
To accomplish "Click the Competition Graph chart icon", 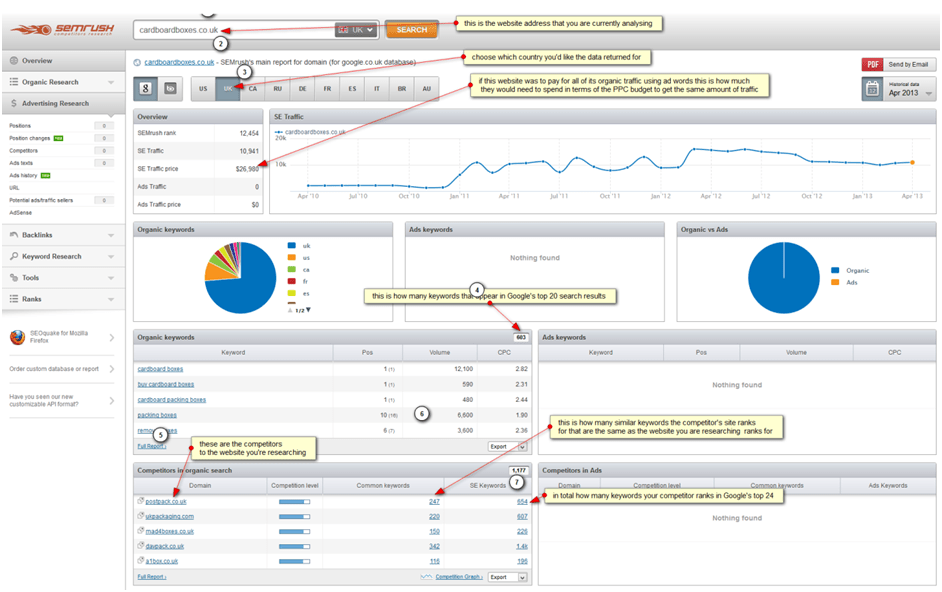I will [426, 577].
